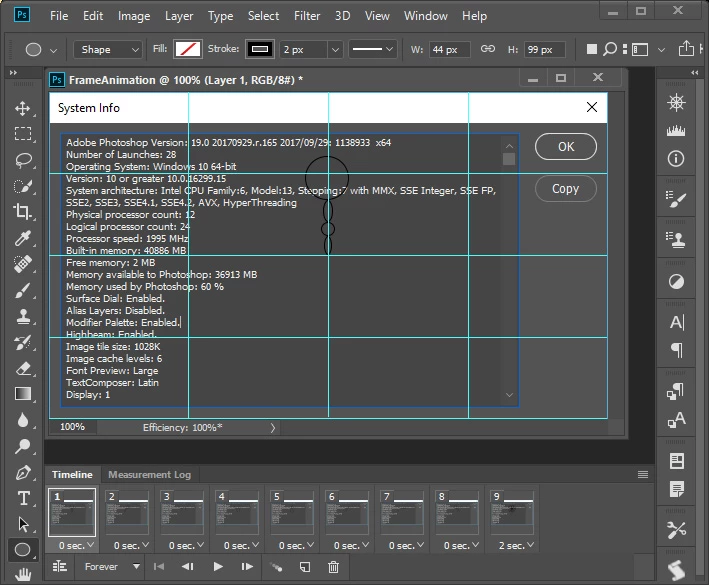This screenshot has width=709, height=585.
Task: Select the Path Selection tool
Action: pyautogui.click(x=23, y=524)
